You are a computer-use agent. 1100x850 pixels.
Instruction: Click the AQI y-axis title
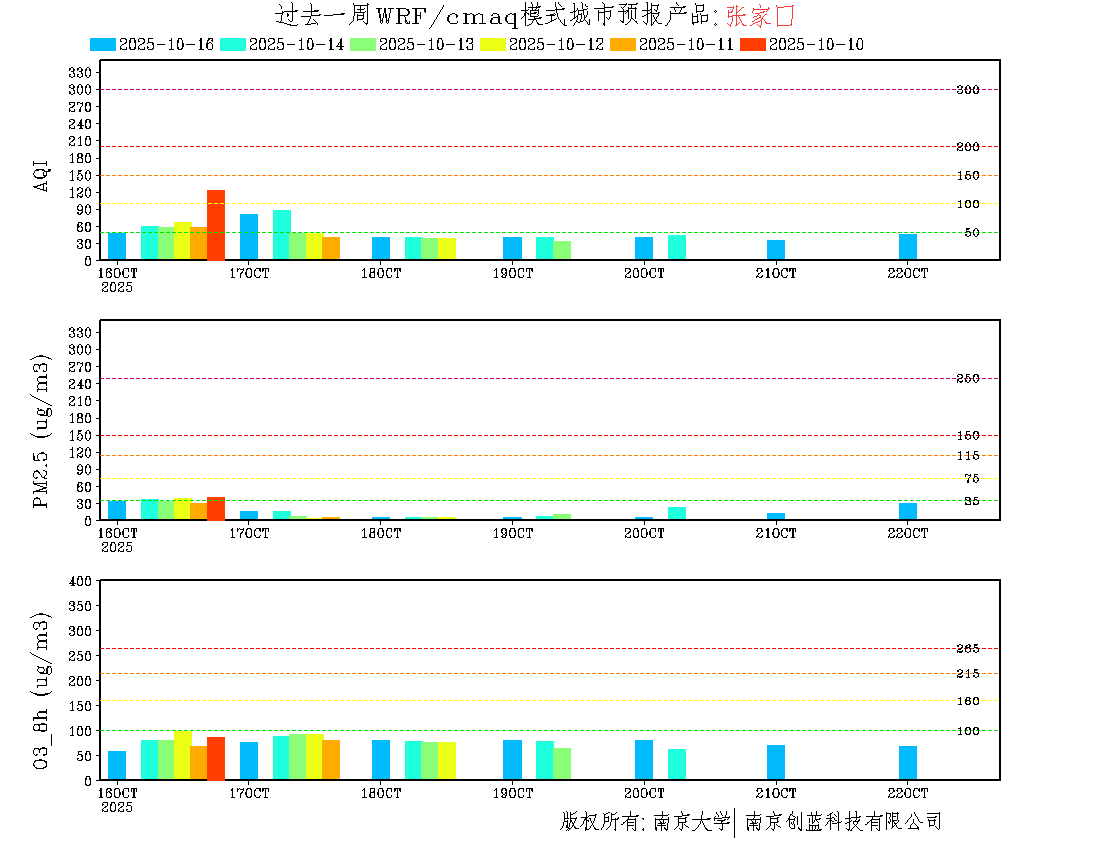point(42,174)
